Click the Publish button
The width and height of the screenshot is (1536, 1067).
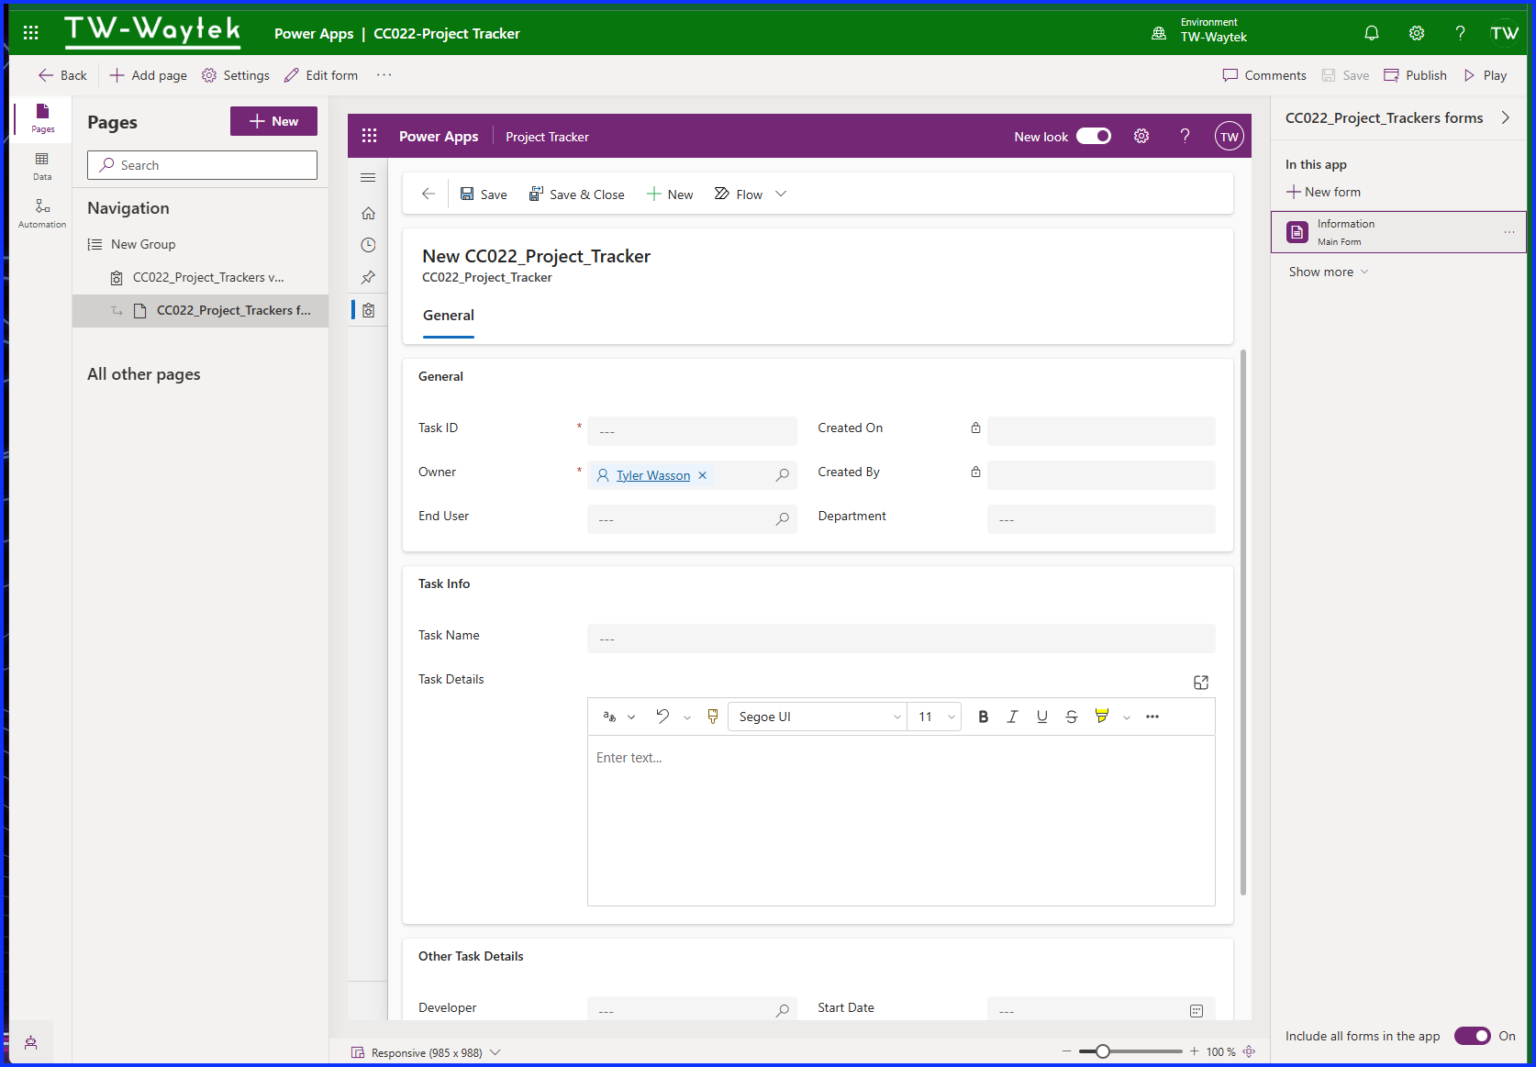coord(1414,74)
